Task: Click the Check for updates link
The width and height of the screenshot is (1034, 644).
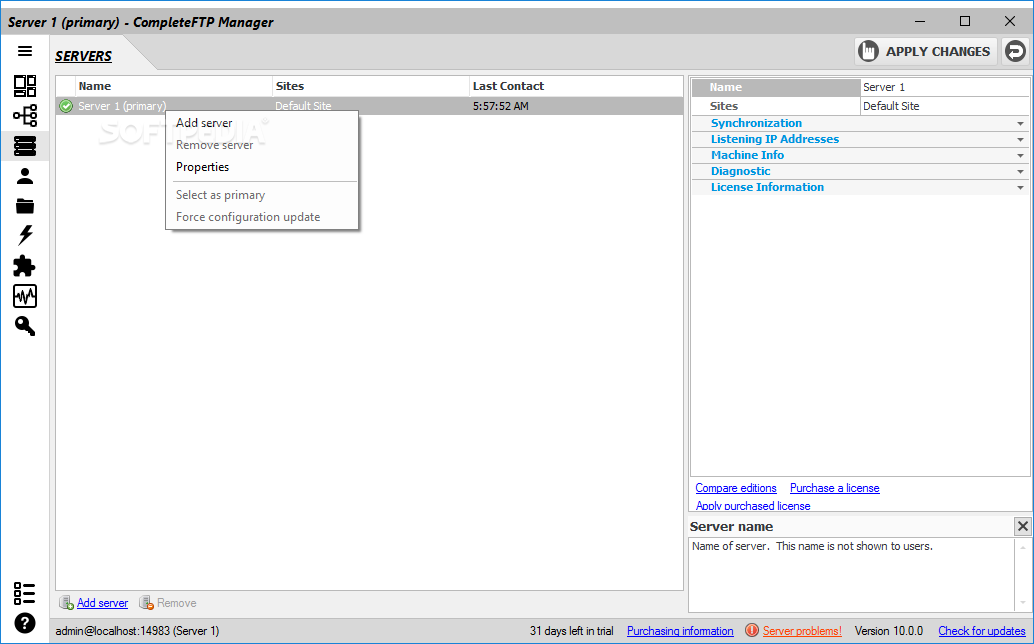Action: tap(982, 631)
